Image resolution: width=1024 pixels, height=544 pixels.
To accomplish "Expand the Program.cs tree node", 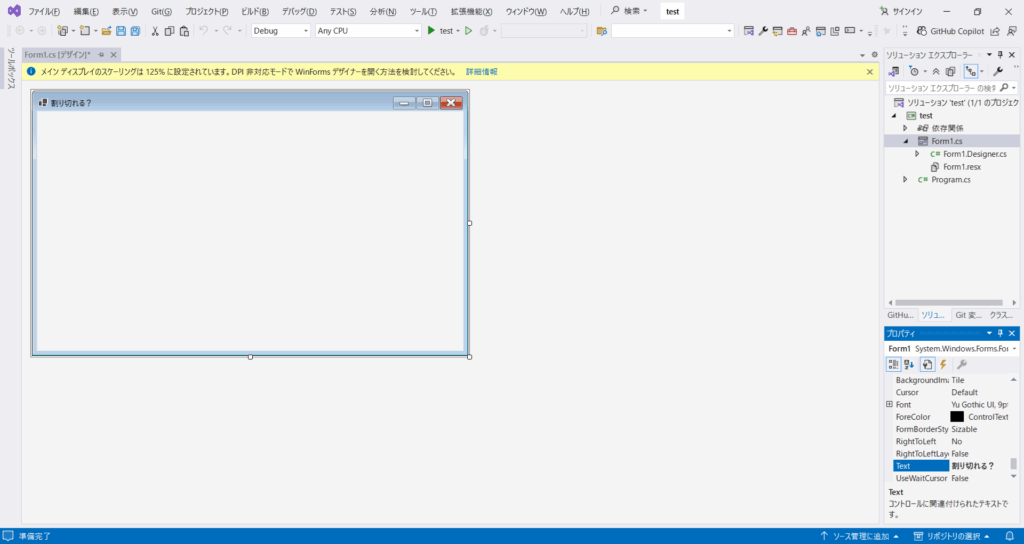I will (x=905, y=180).
